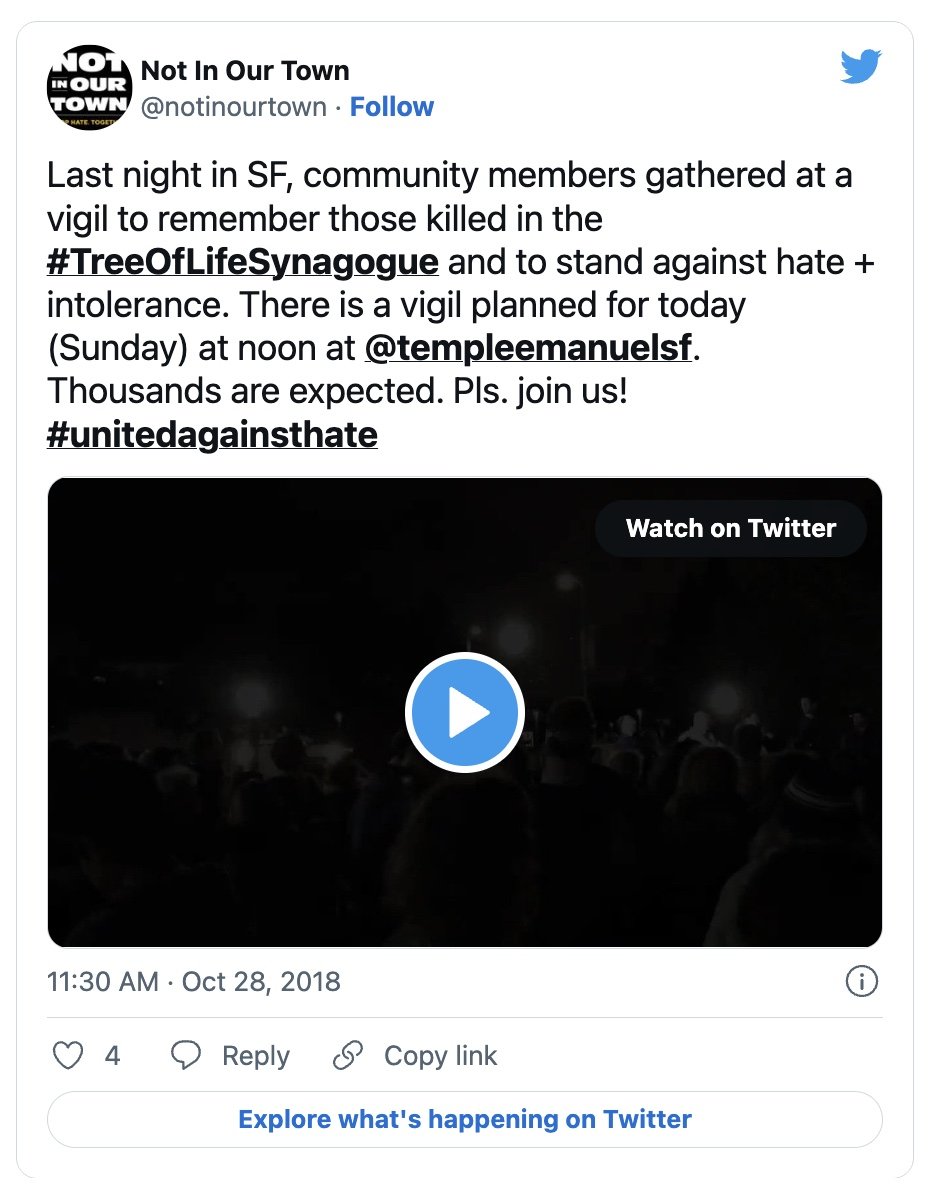Click the Copy link text label

pyautogui.click(x=440, y=1056)
